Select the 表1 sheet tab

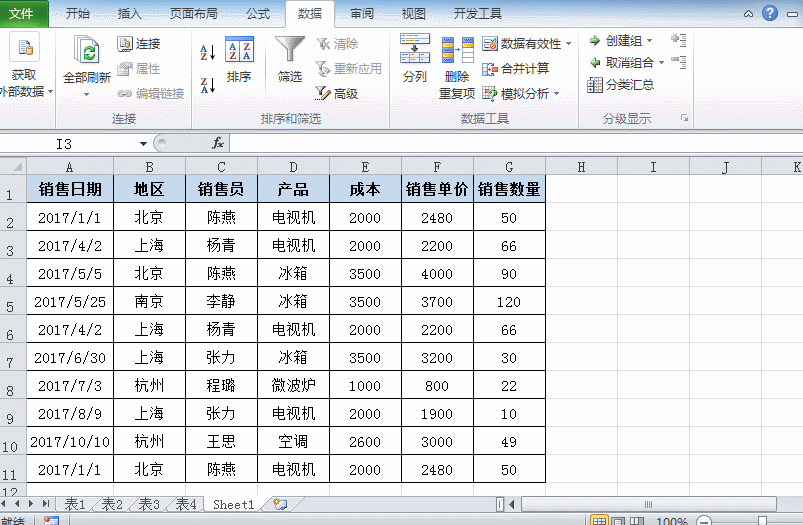point(75,505)
